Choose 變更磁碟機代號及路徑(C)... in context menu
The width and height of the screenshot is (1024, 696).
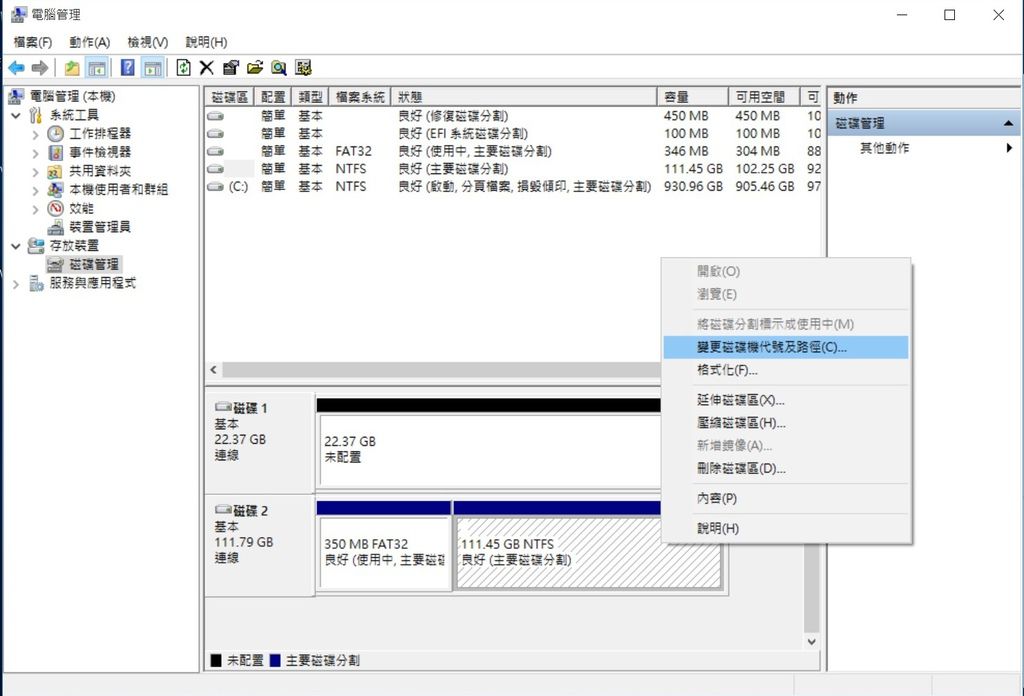click(x=786, y=347)
